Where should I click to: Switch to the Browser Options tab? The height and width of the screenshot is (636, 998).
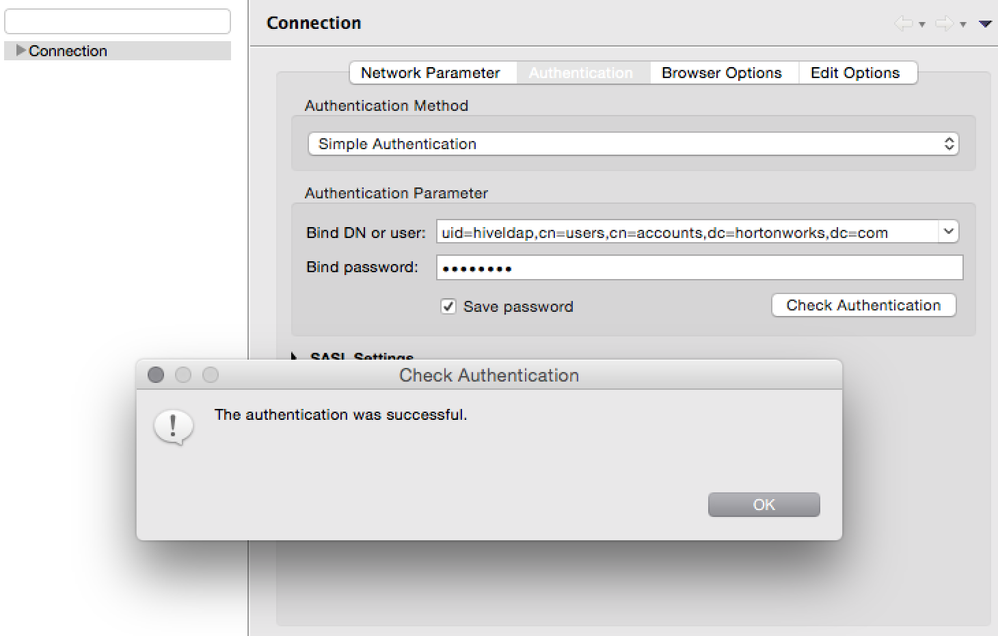click(721, 73)
